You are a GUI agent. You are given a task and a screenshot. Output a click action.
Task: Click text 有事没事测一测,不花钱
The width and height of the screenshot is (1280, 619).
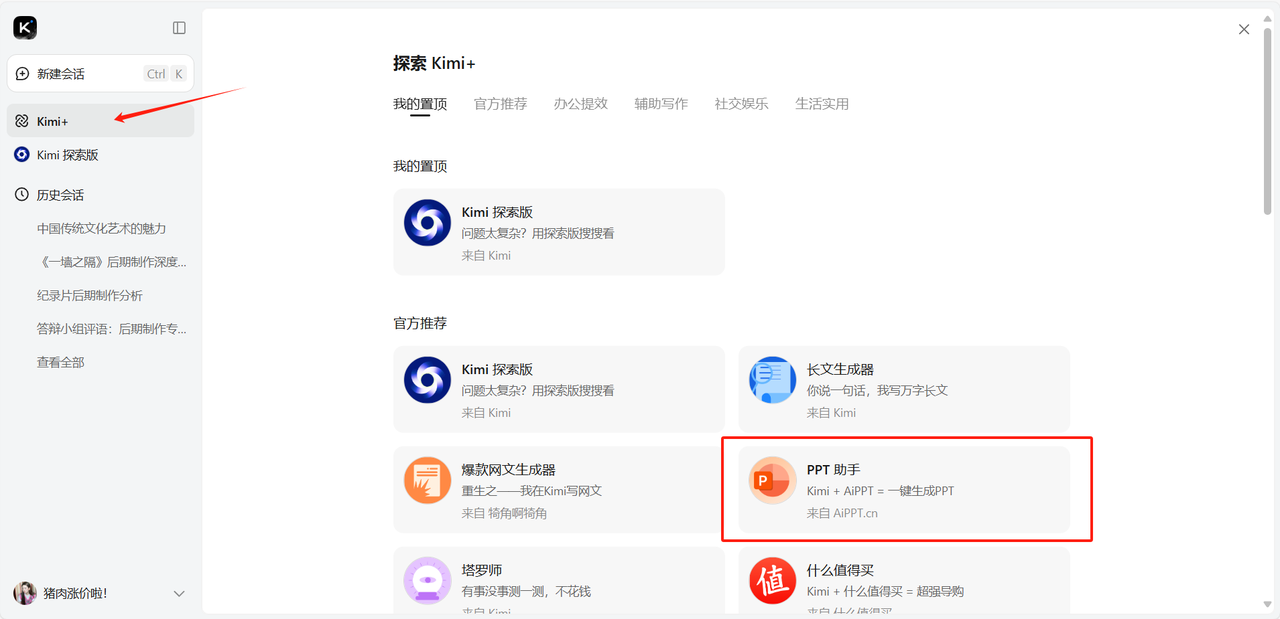pyautogui.click(x=526, y=591)
